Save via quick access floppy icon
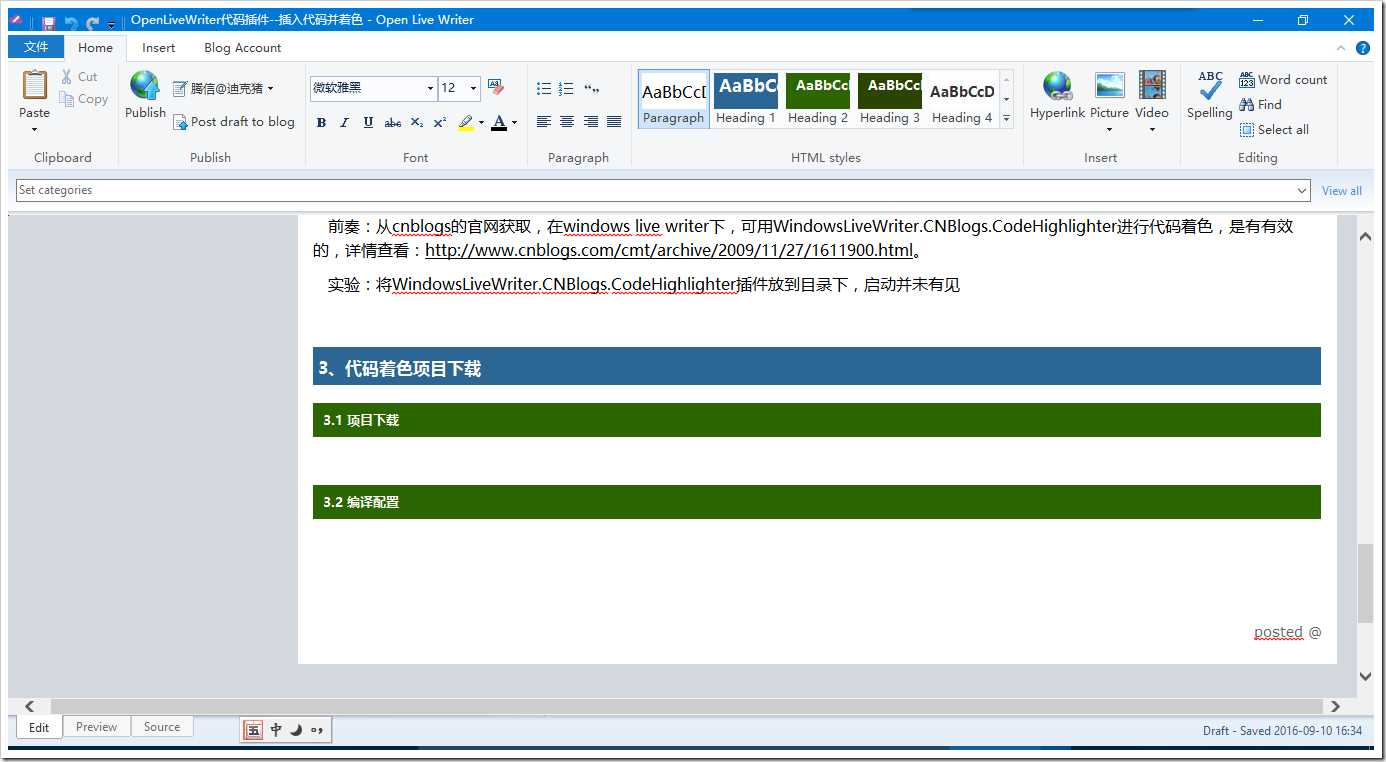This screenshot has height=762, width=1386. [48, 22]
